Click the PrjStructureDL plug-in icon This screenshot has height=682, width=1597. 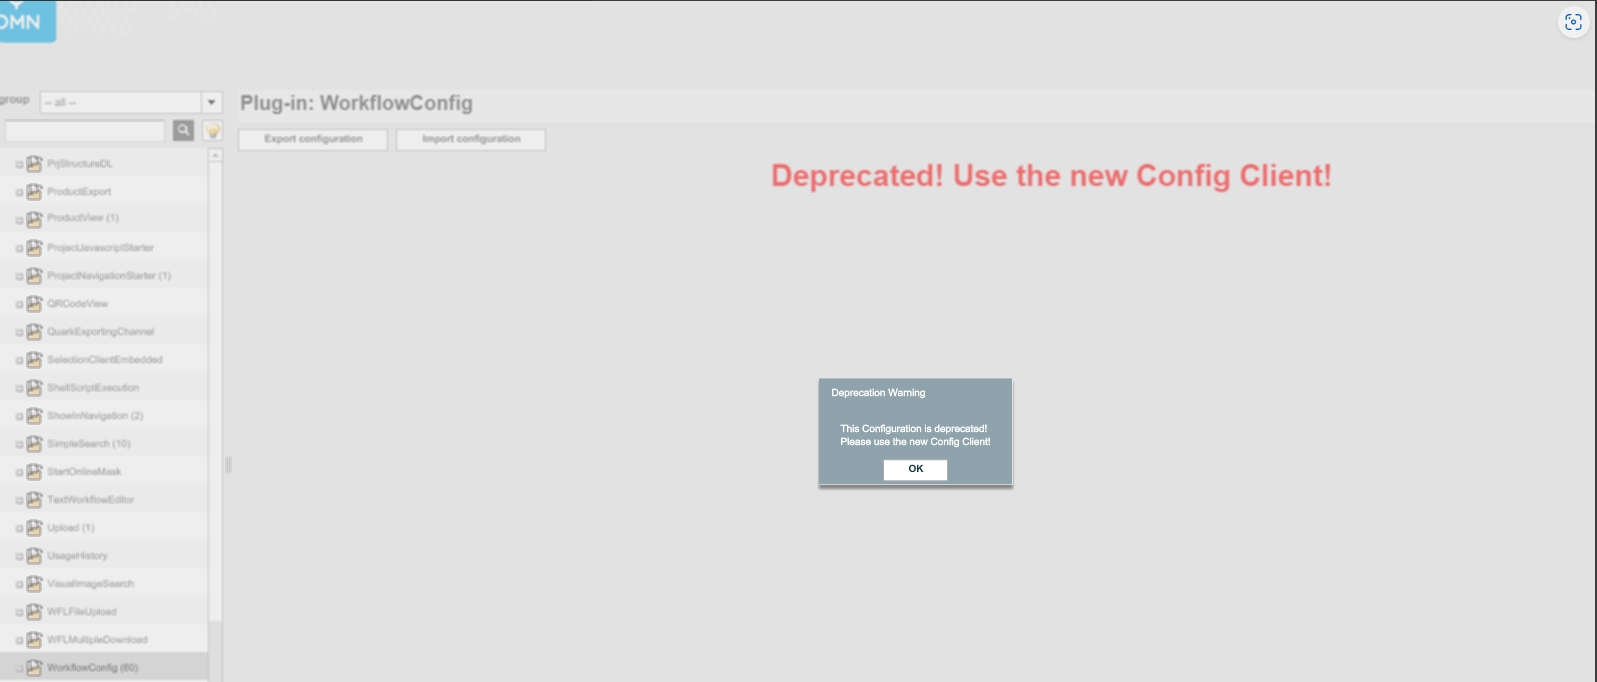tap(35, 164)
